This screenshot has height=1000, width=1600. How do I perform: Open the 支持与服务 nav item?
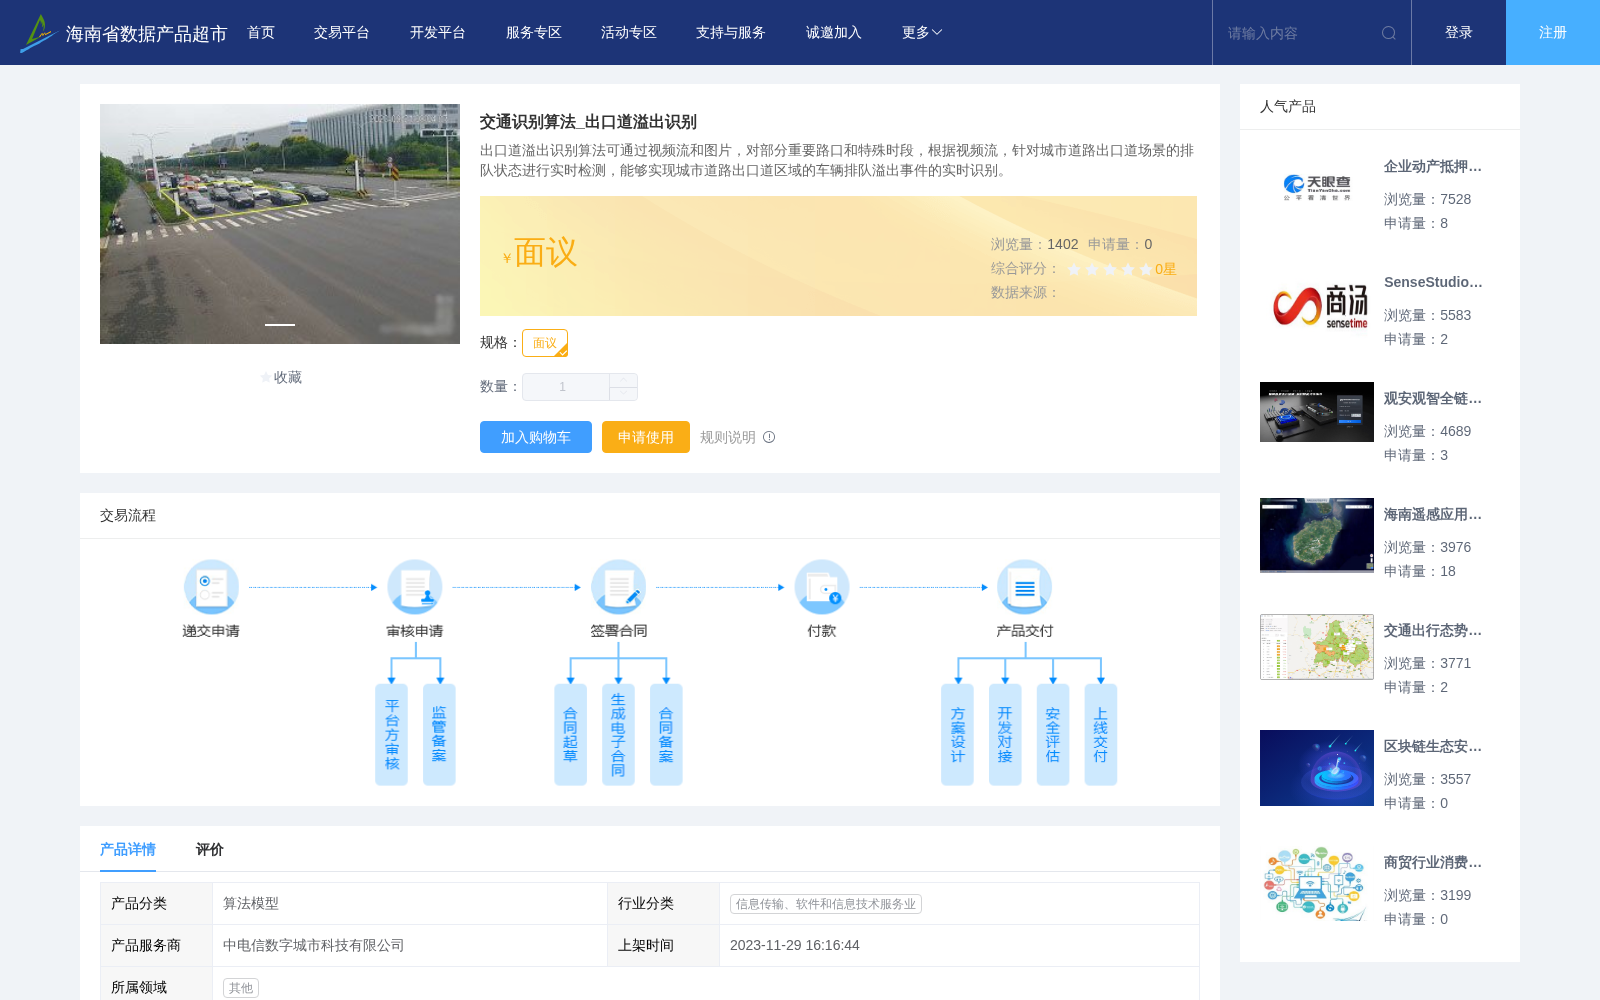tap(731, 33)
